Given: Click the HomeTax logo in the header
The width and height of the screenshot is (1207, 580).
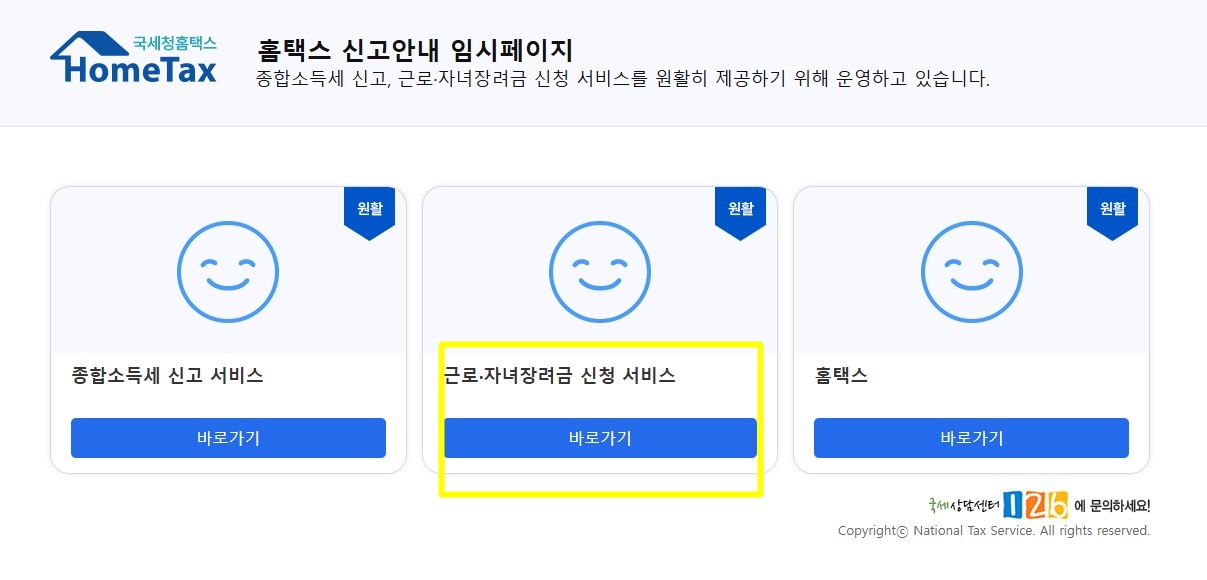Looking at the screenshot, I should click(x=133, y=57).
